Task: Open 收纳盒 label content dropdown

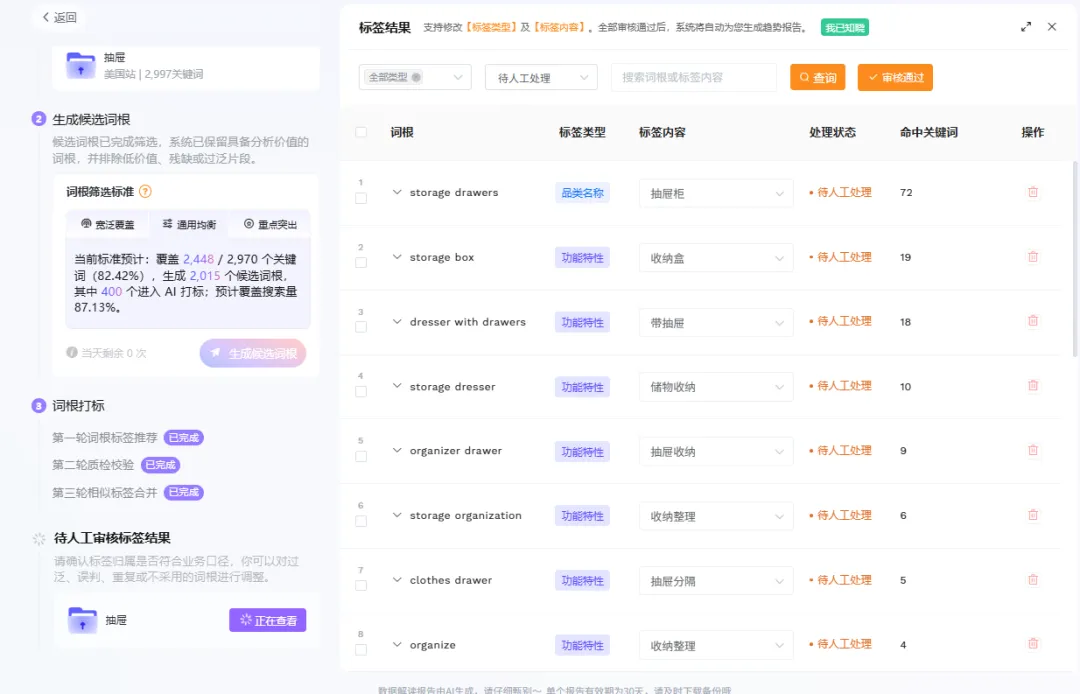Action: (716, 258)
